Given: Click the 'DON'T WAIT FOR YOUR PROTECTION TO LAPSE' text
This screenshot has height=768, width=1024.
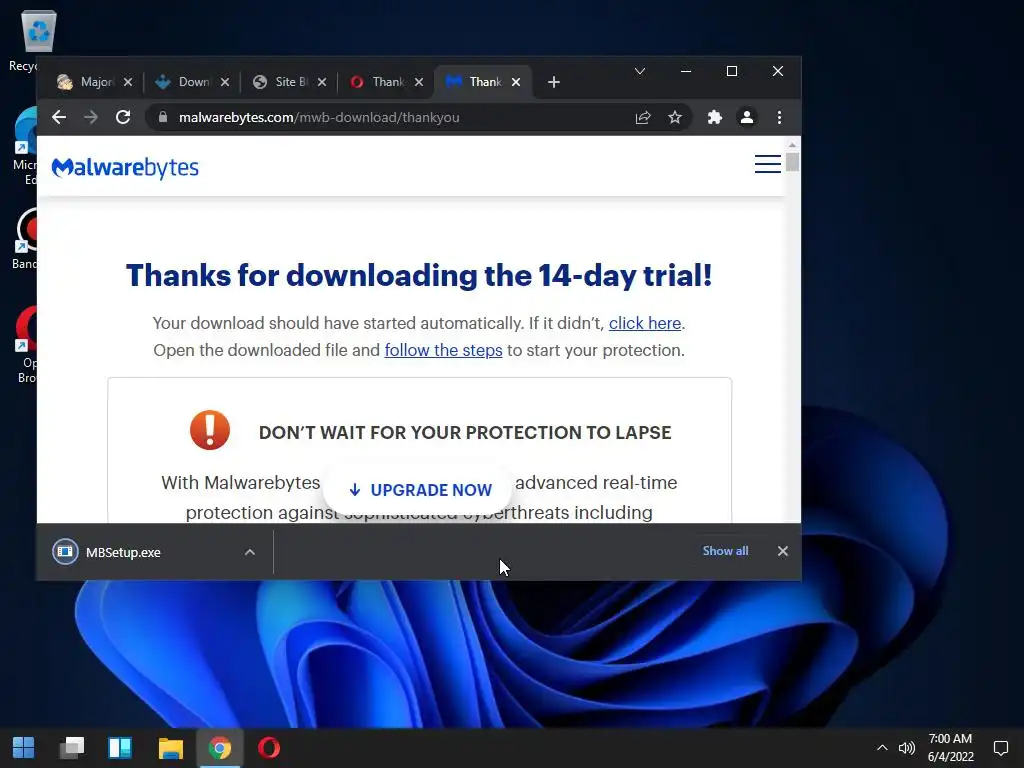Looking at the screenshot, I should coord(465,432).
